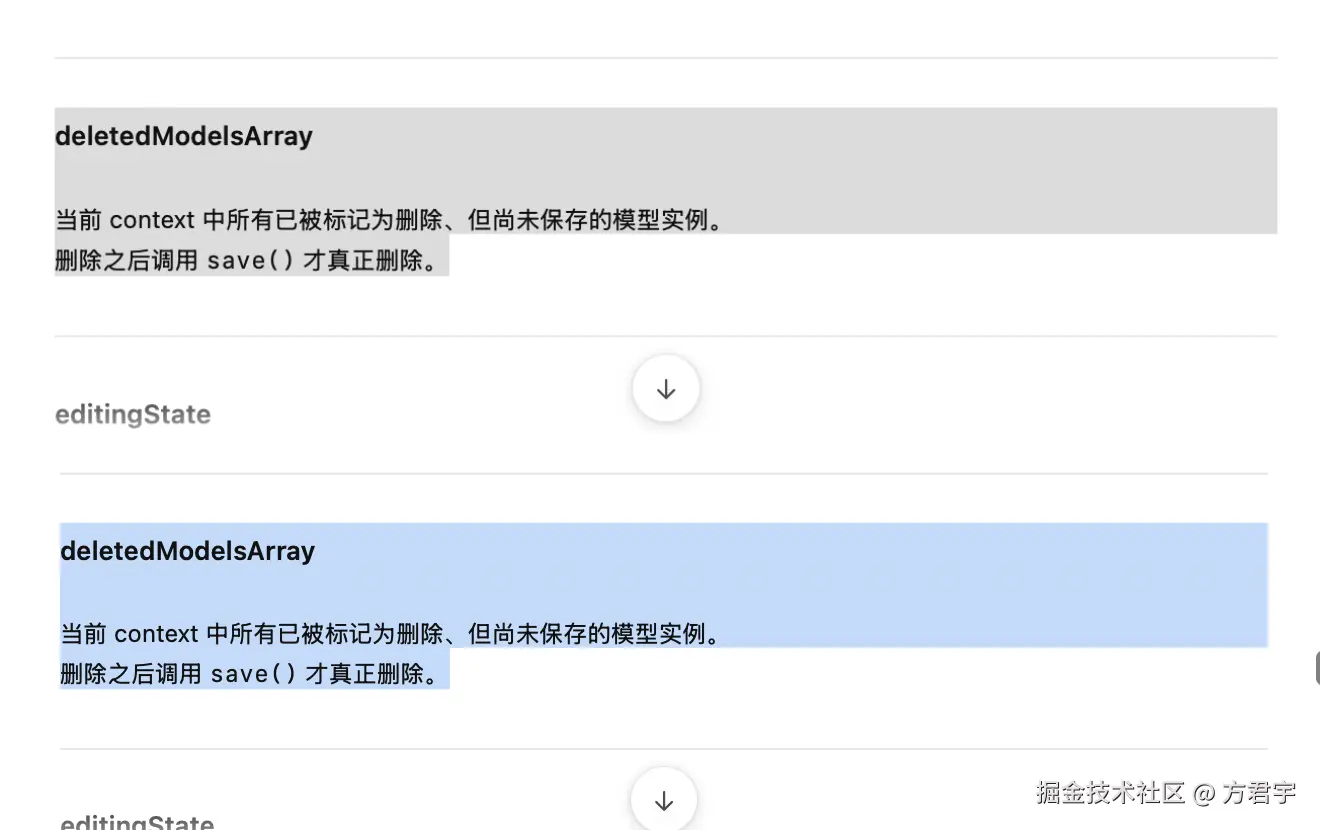
Task: Click the word context in blue-highlighted paragraph
Action: (x=157, y=634)
